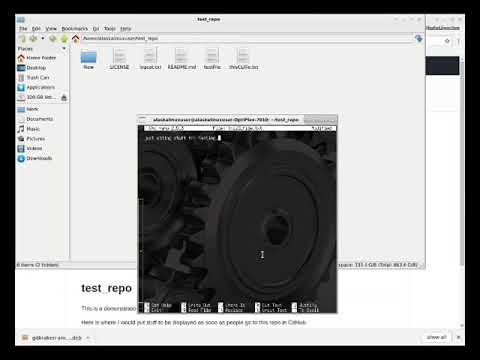Select the Videos bookmark
Image resolution: width=480 pixels, height=360 pixels.
[30, 148]
